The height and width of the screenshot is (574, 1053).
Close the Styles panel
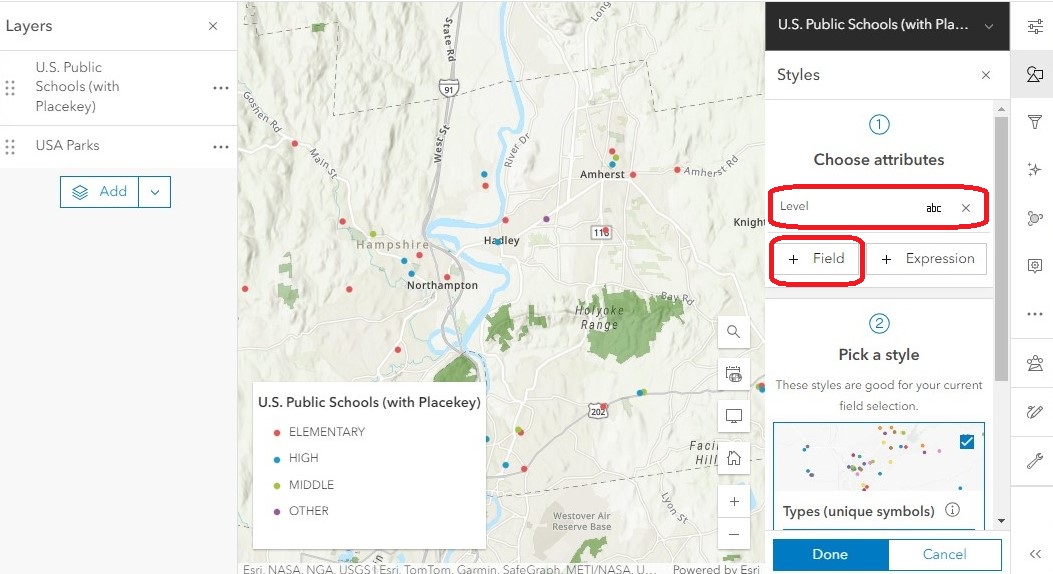986,75
